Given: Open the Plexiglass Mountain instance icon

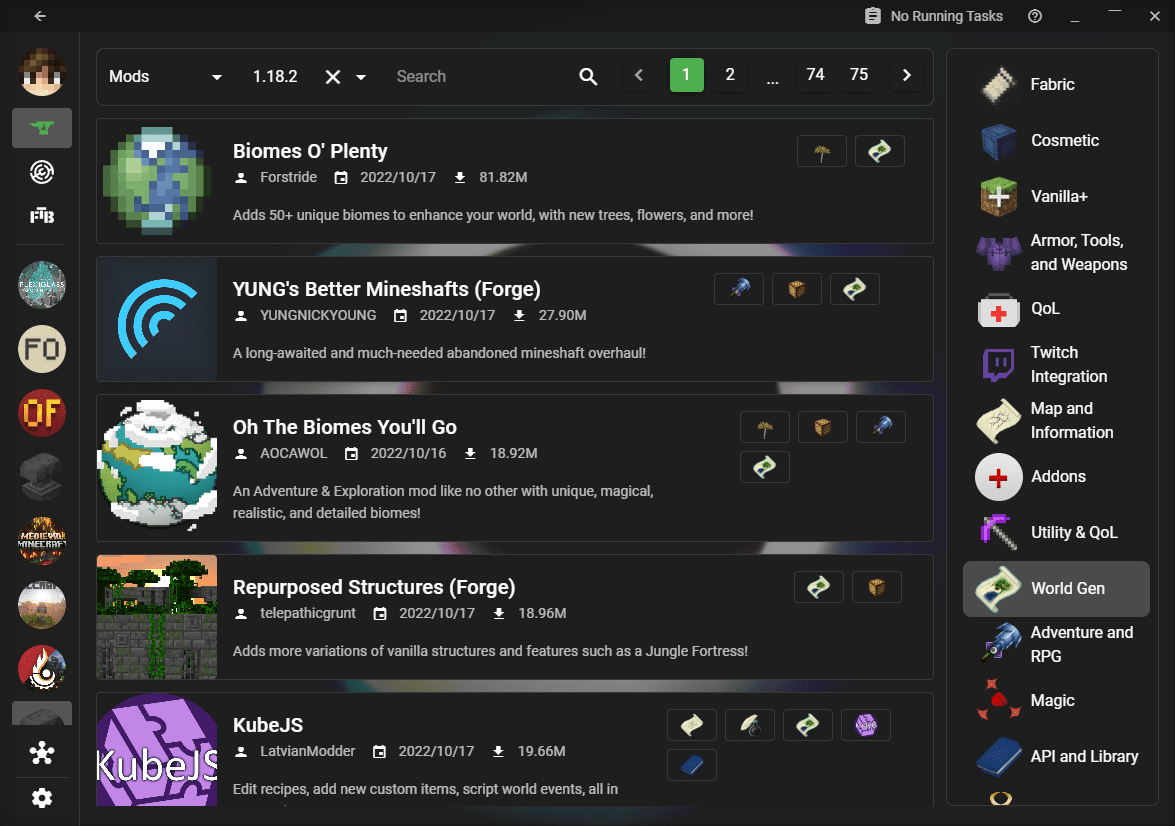Looking at the screenshot, I should (x=42, y=285).
